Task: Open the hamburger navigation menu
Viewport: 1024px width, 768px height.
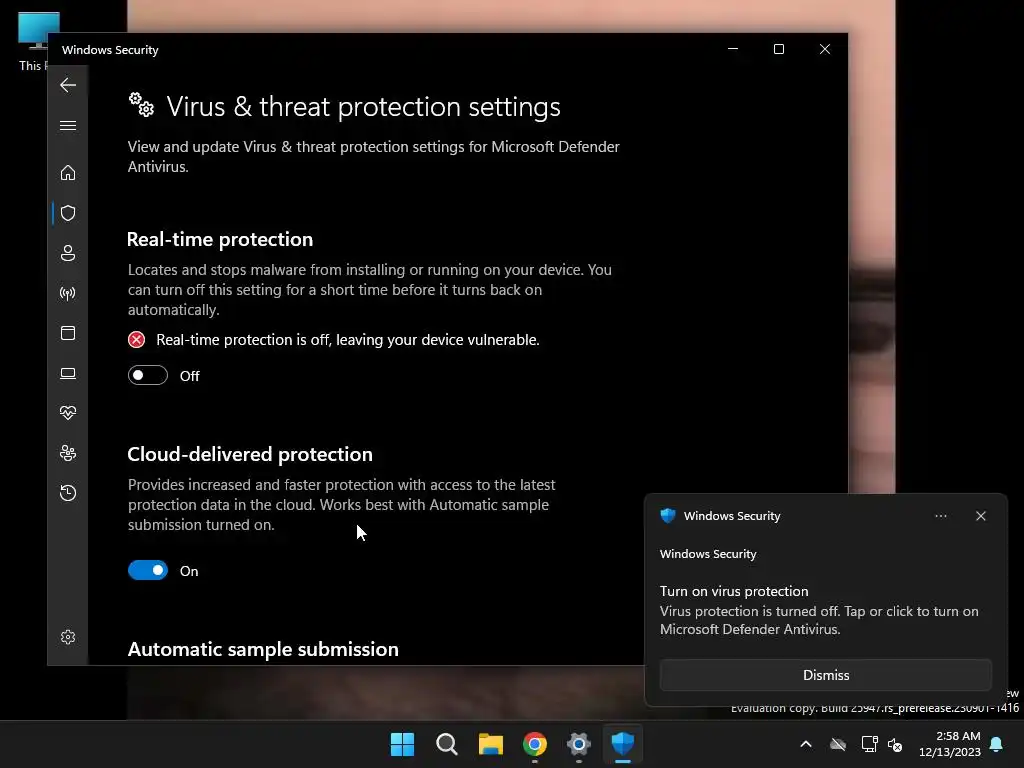Action: click(68, 125)
